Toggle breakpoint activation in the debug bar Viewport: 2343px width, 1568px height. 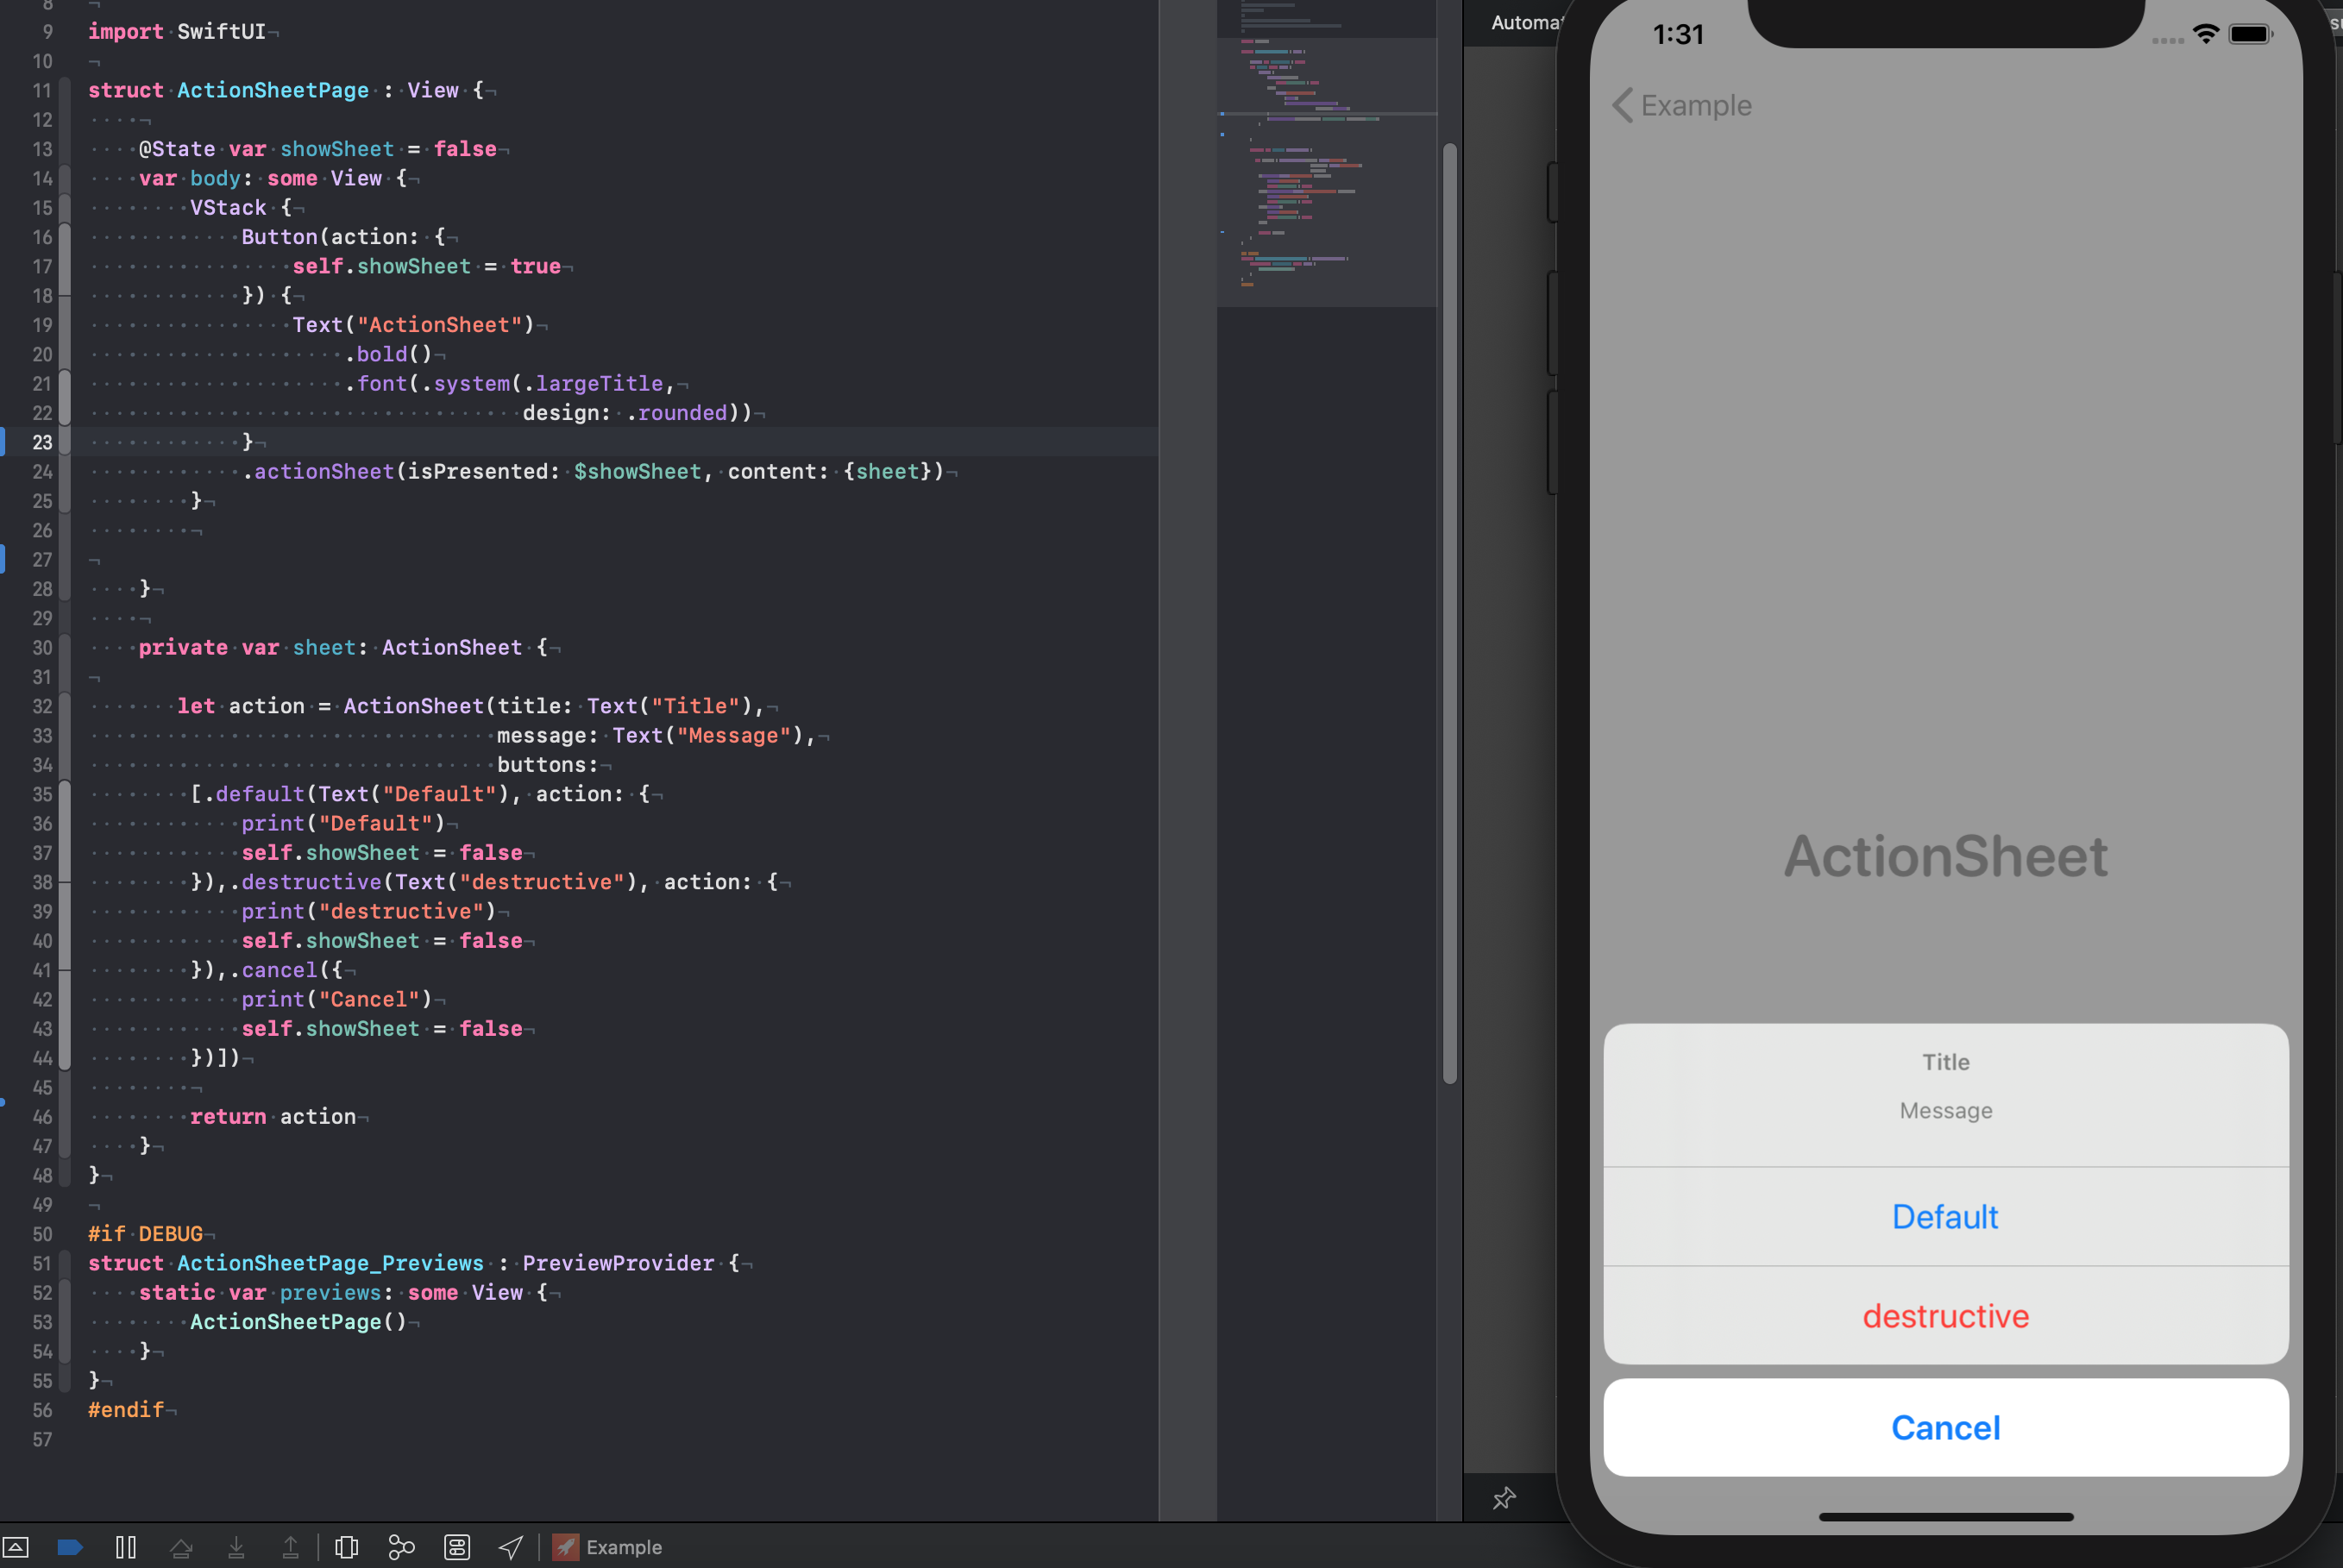(x=70, y=1546)
